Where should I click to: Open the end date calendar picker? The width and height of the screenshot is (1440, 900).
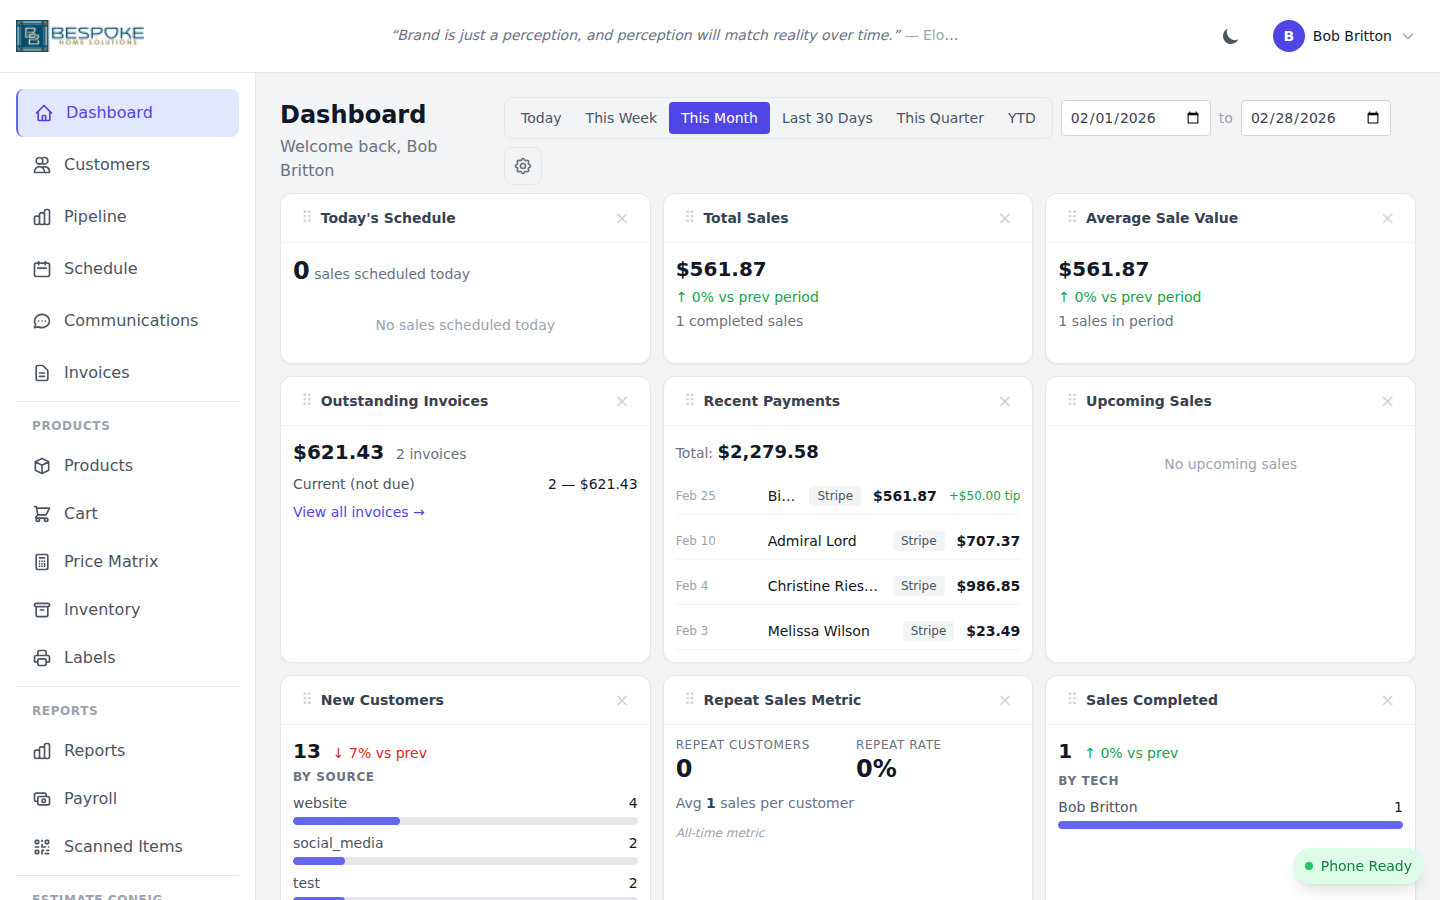1372,117
